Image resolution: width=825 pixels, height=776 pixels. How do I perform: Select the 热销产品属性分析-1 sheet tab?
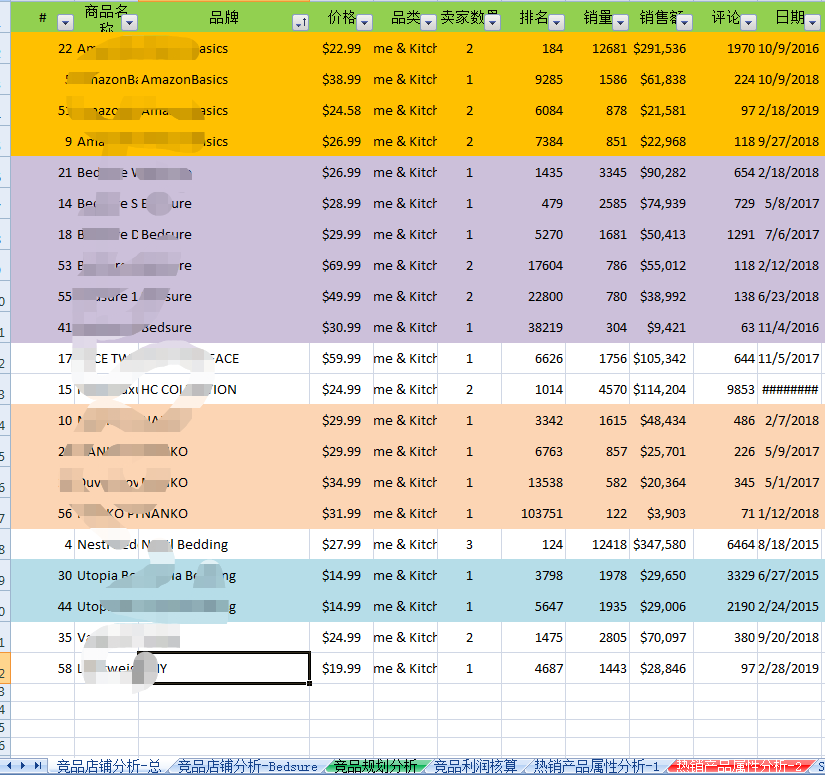coord(596,767)
